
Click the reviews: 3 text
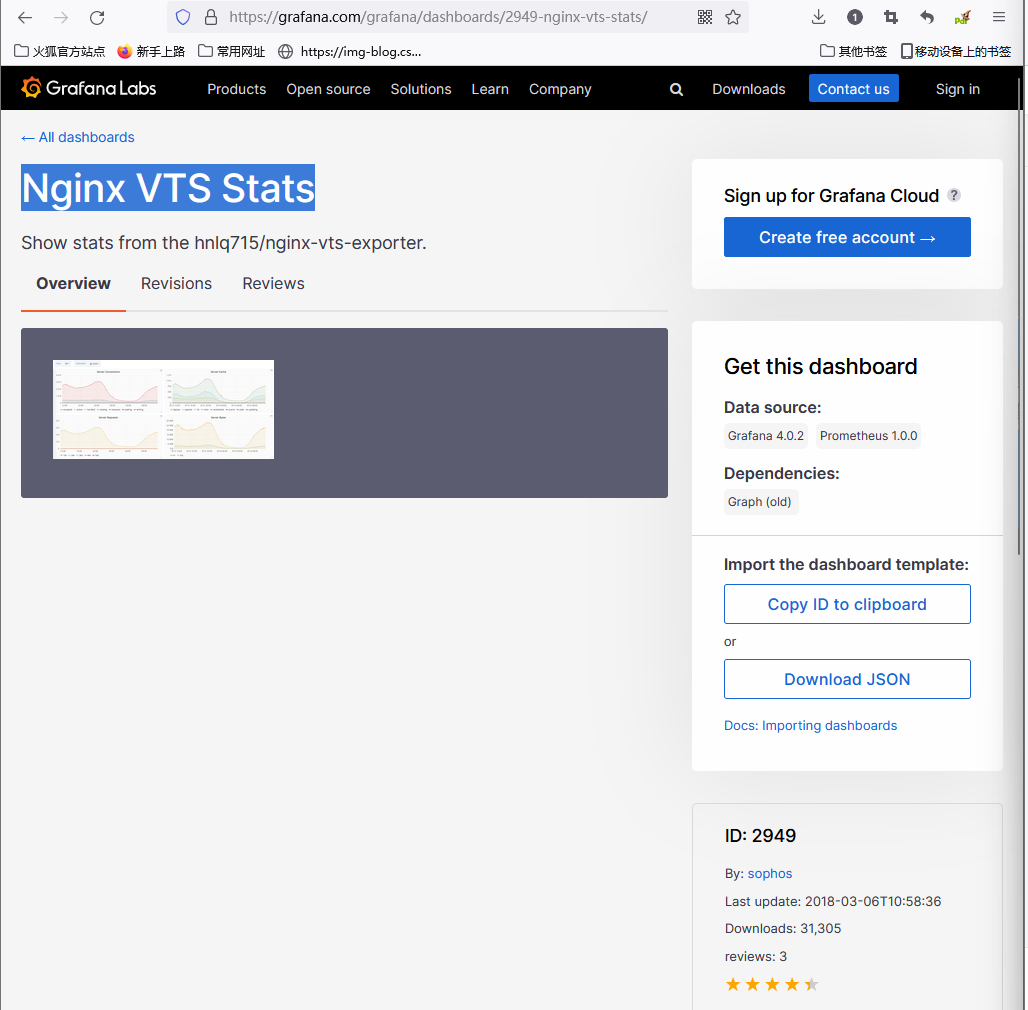(755, 956)
